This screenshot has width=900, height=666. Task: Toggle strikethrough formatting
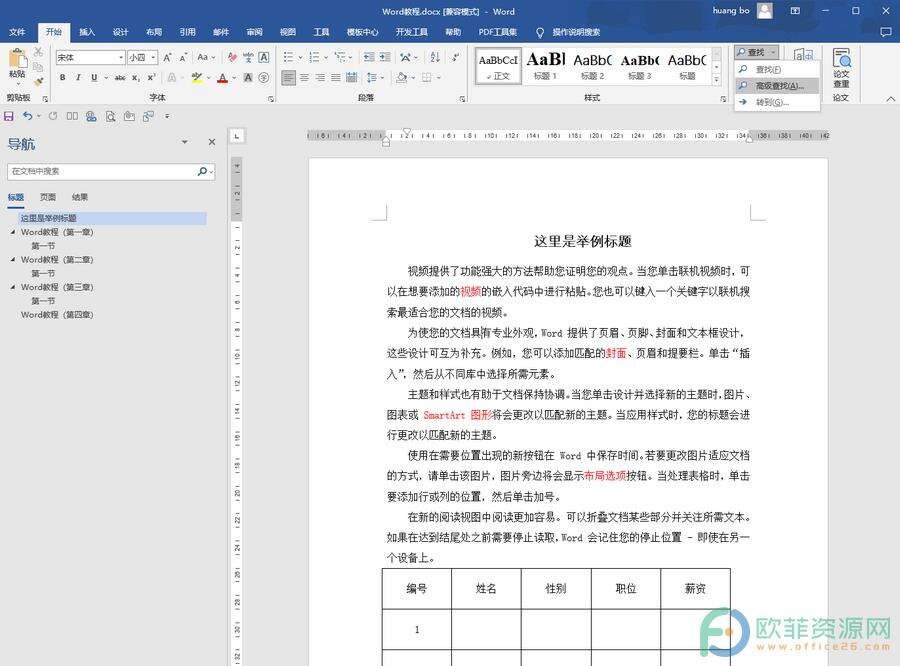point(118,78)
